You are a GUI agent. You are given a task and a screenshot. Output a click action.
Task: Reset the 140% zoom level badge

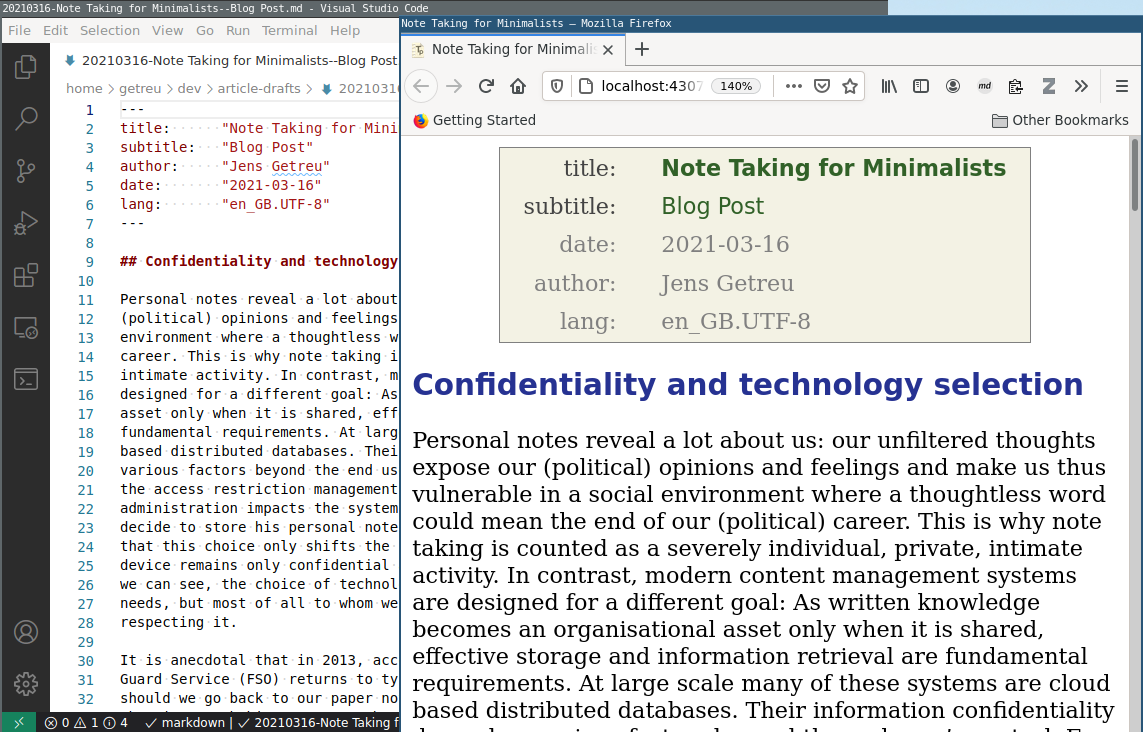click(x=736, y=86)
